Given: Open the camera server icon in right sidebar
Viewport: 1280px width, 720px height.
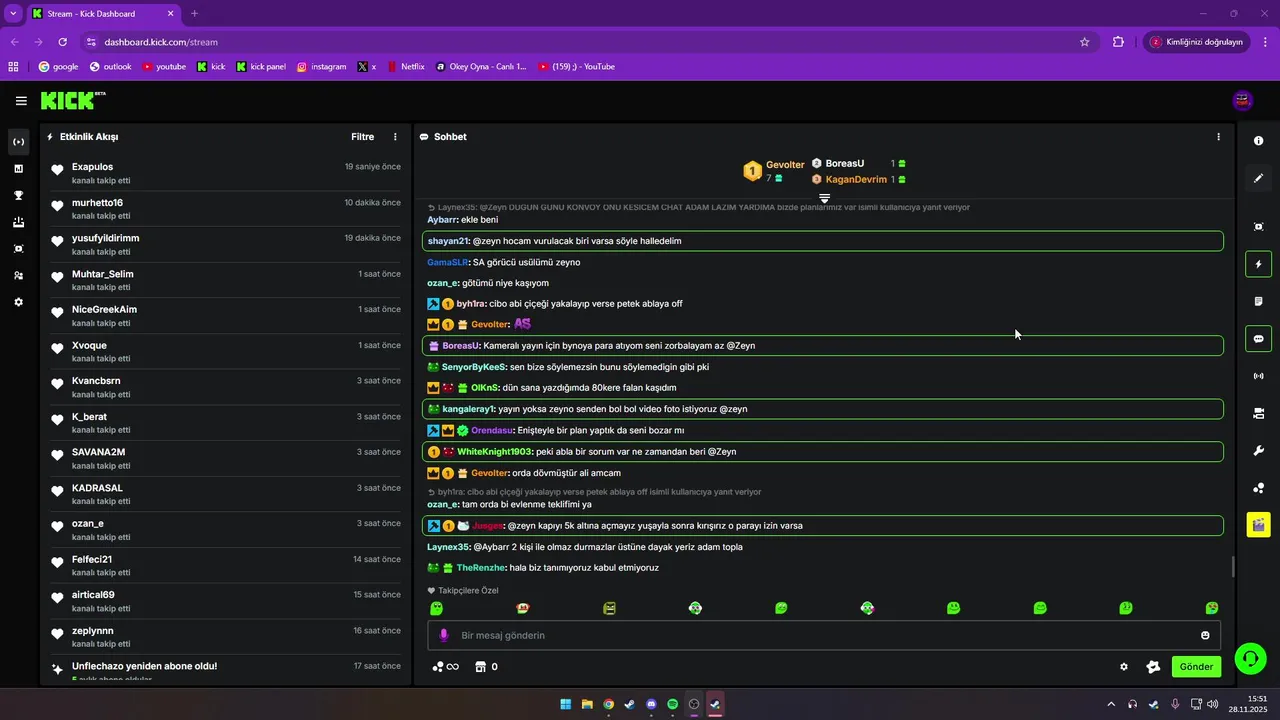Looking at the screenshot, I should (x=1258, y=413).
